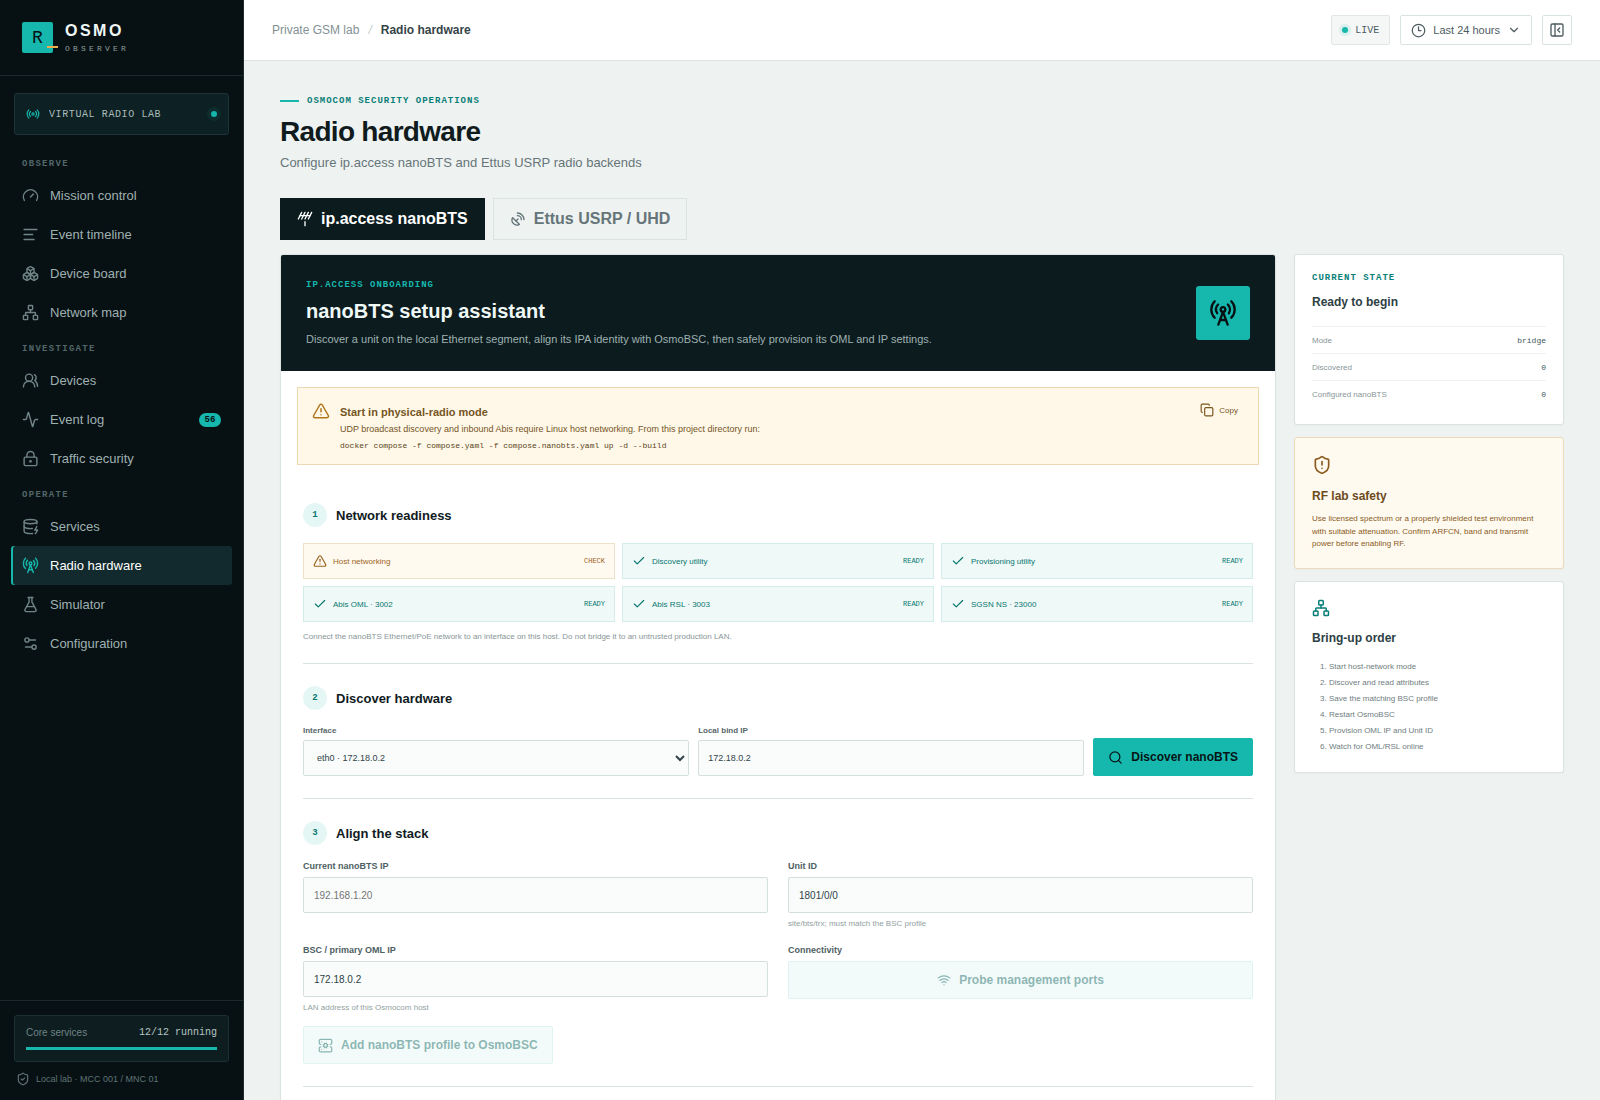Click the Virtual Radio Lab broadcast icon
The image size is (1600, 1100).
[x=33, y=114]
